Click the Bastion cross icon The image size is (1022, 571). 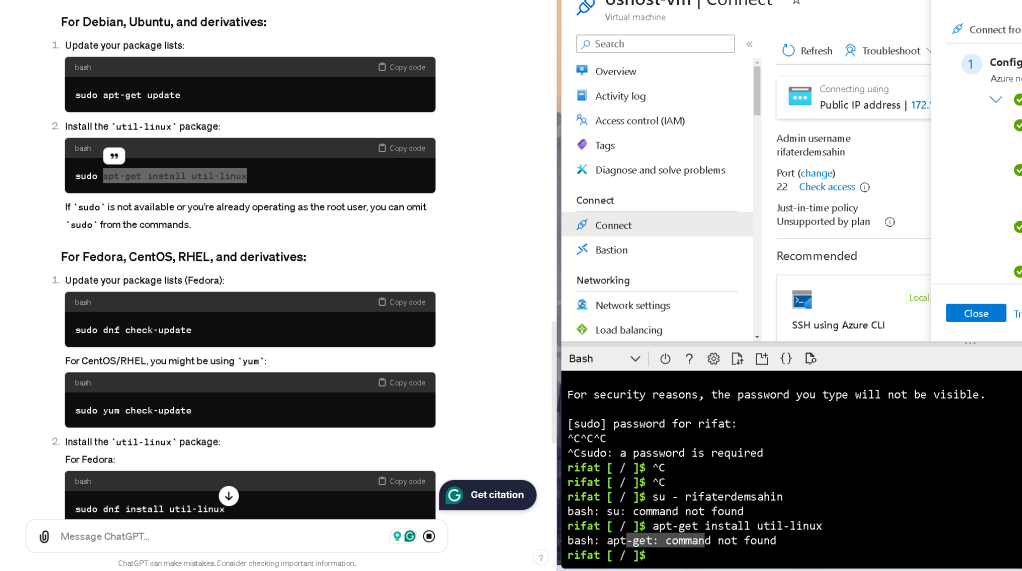582,249
